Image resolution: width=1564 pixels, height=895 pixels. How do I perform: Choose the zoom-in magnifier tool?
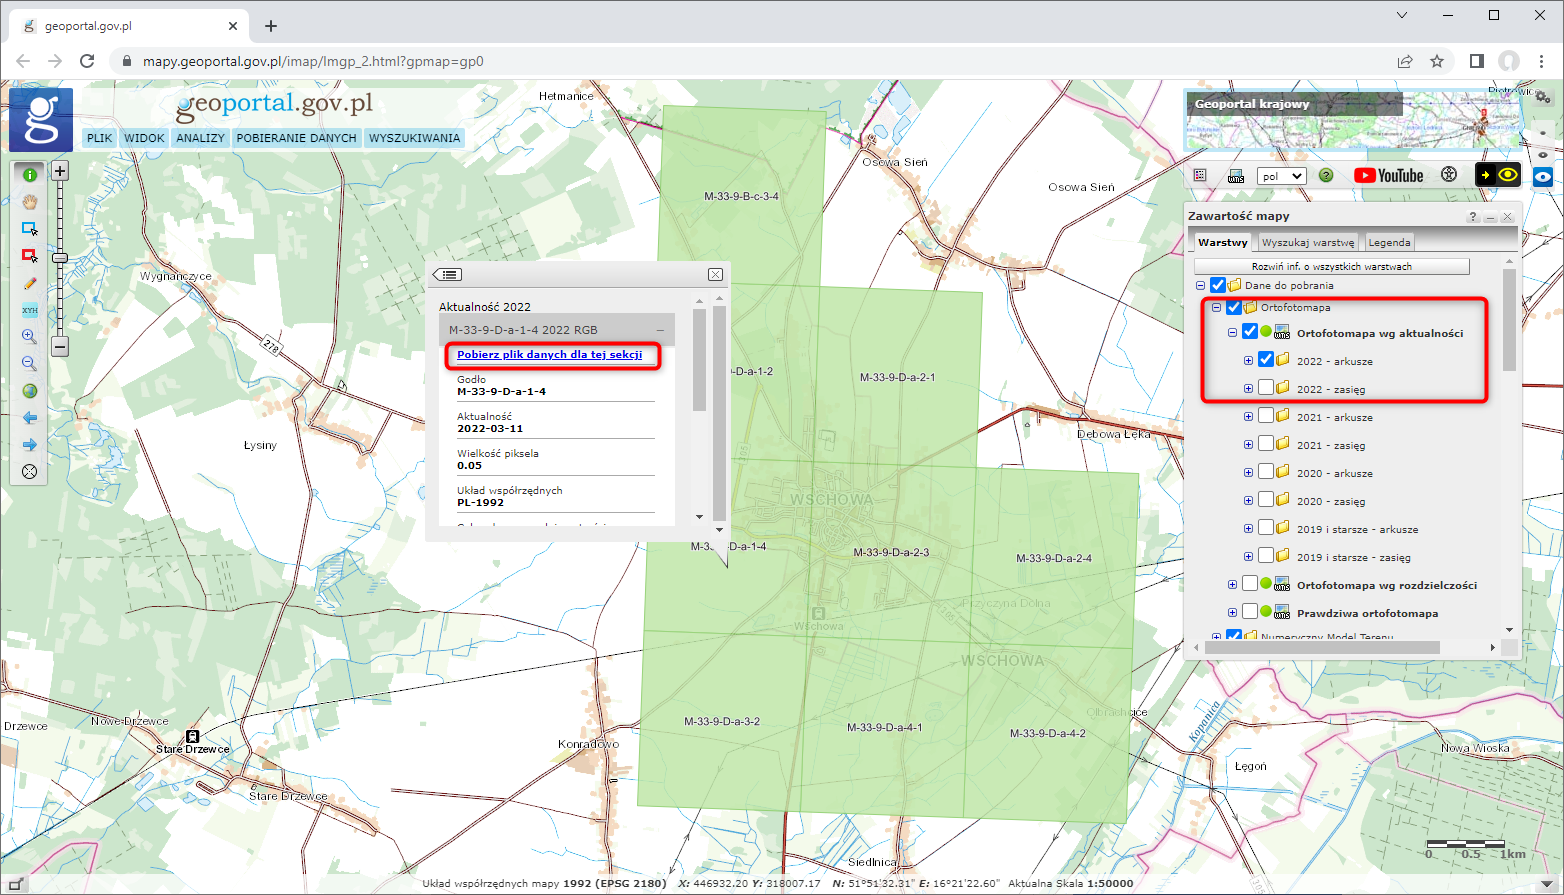(x=29, y=337)
